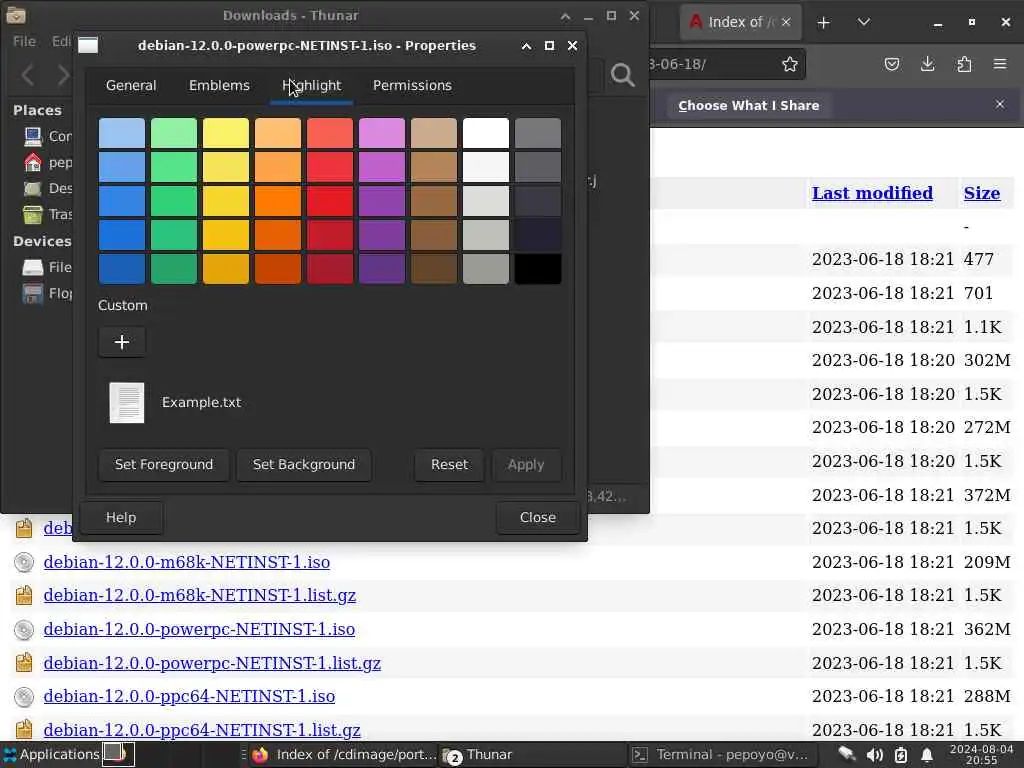Apply the highlight changes
Image resolution: width=1024 pixels, height=768 pixels.
point(526,464)
